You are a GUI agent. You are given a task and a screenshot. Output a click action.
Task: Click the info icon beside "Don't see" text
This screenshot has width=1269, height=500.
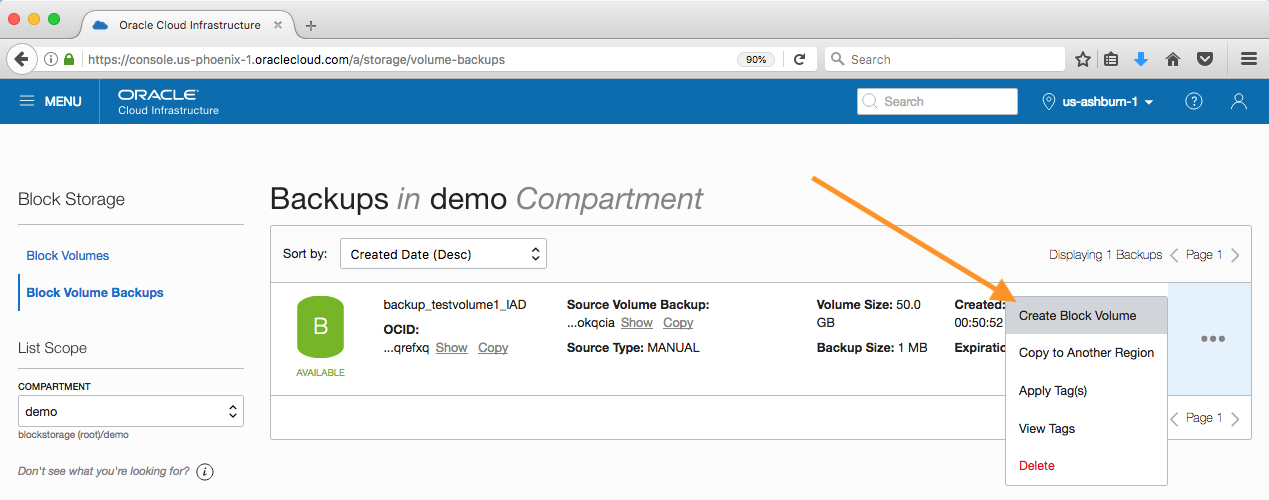[x=206, y=472]
